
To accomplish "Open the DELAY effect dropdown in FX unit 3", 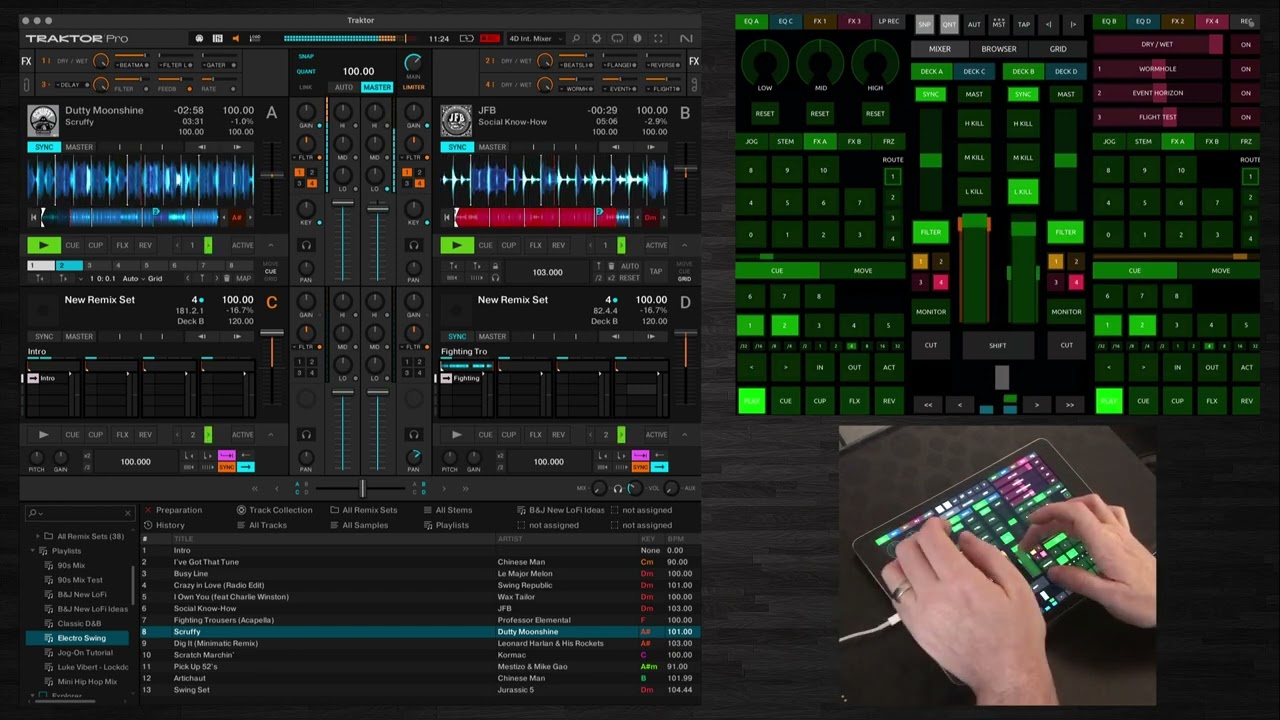I will coord(71,85).
